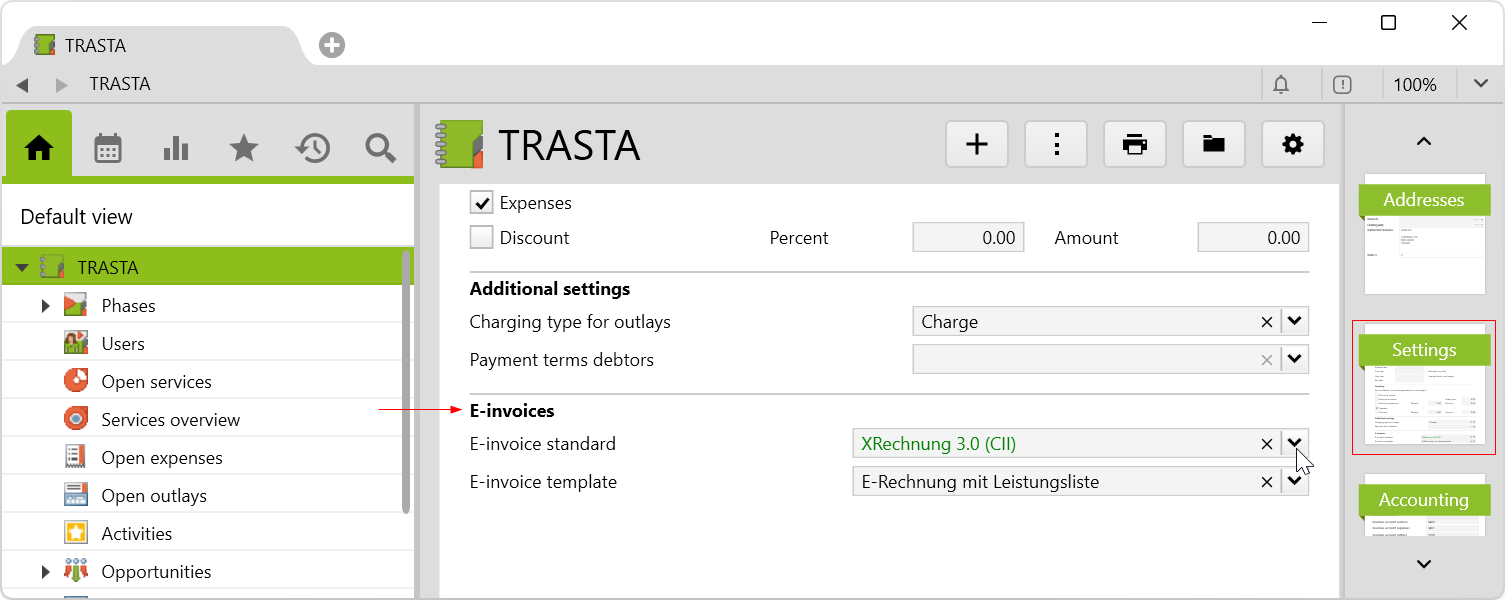
Task: Open the Addresses thumbnail panel
Action: [x=1424, y=235]
